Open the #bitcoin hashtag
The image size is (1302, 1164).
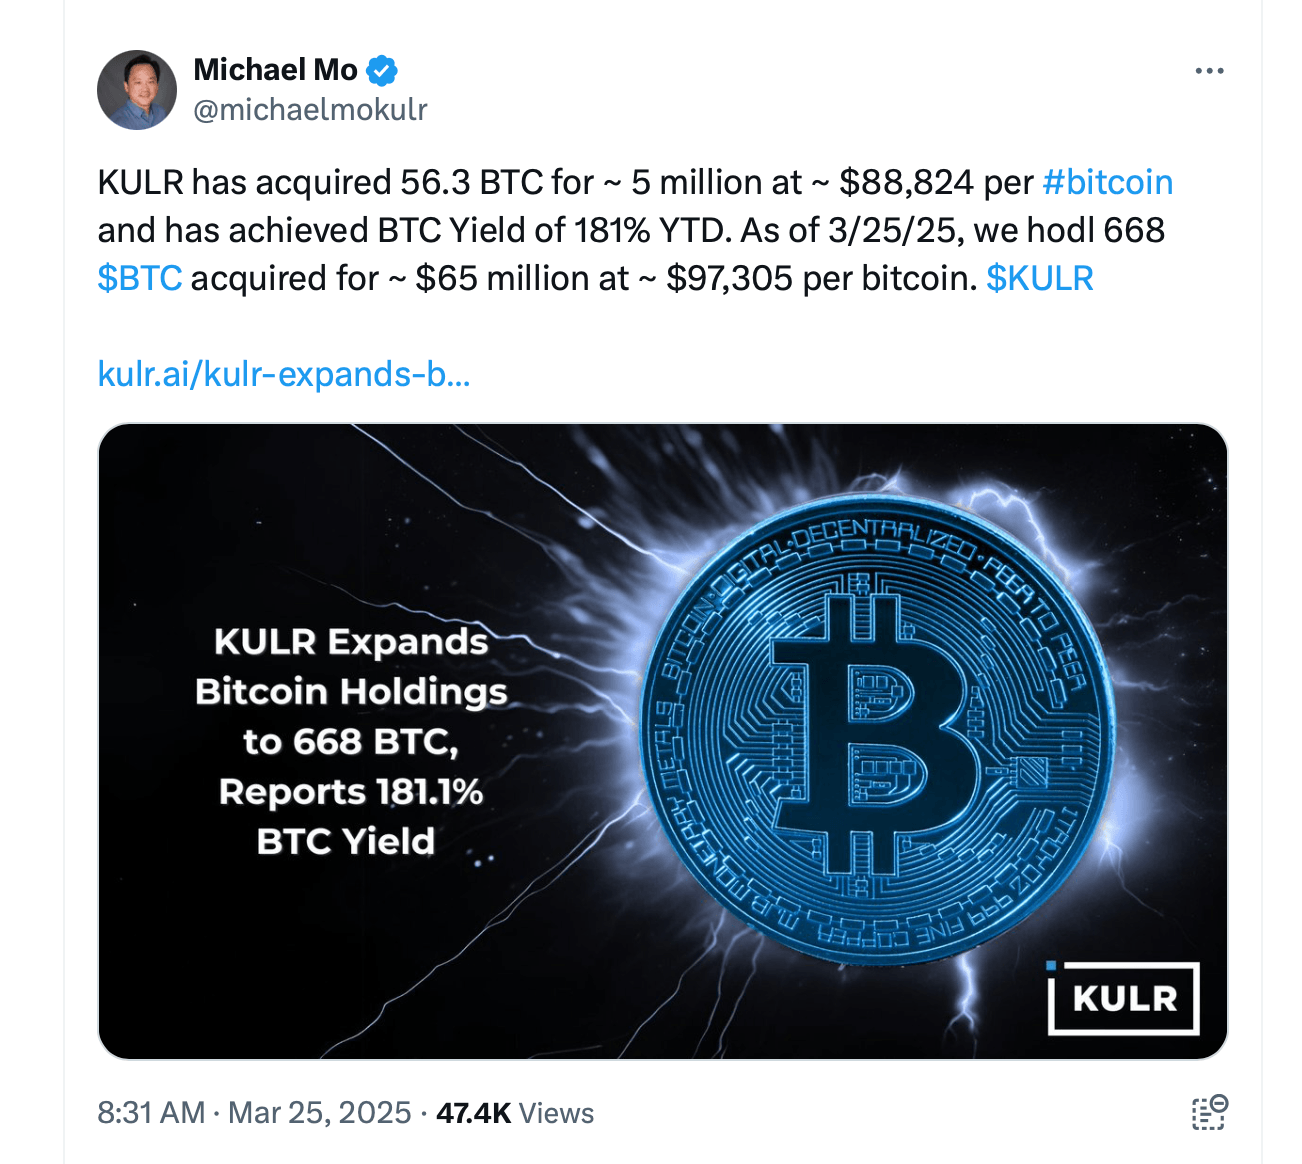pos(1108,182)
